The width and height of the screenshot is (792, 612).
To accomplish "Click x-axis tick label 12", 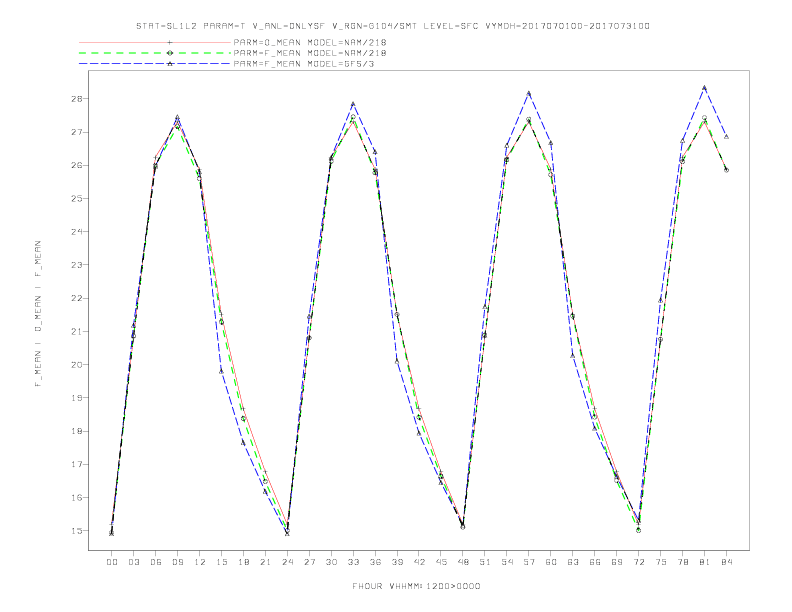I will (200, 562).
